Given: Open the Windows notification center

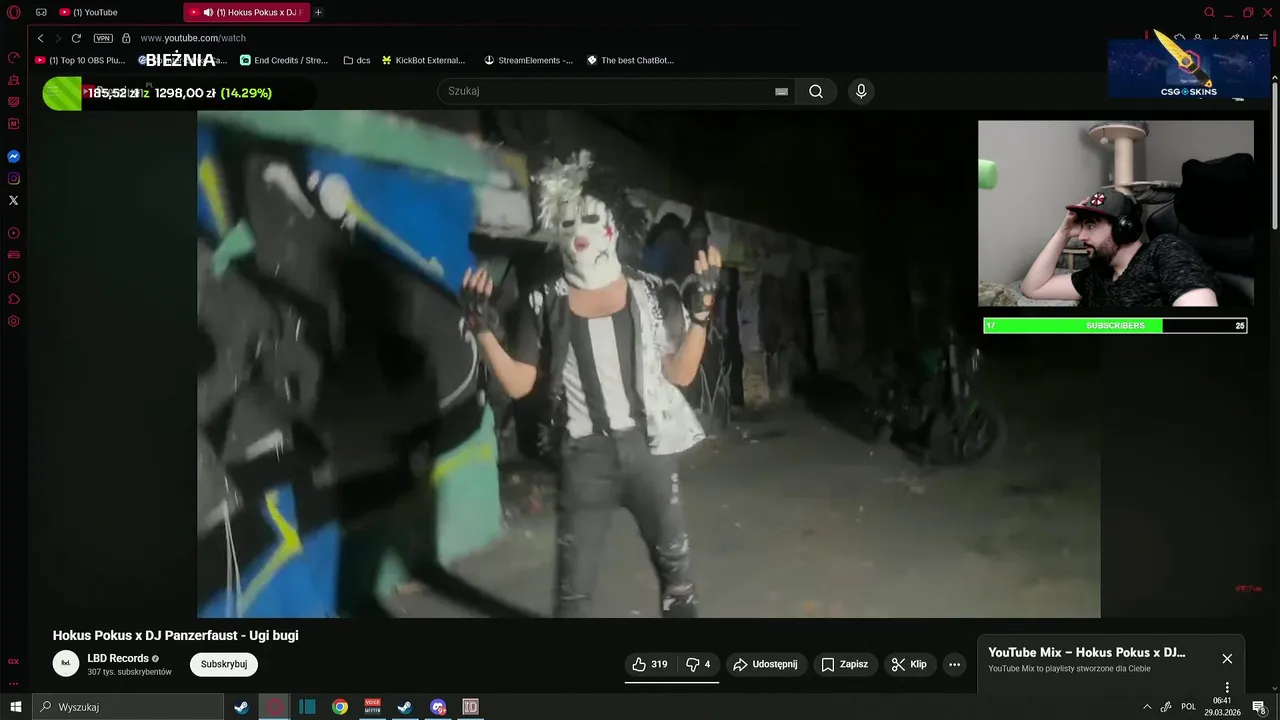Looking at the screenshot, I should [1259, 707].
